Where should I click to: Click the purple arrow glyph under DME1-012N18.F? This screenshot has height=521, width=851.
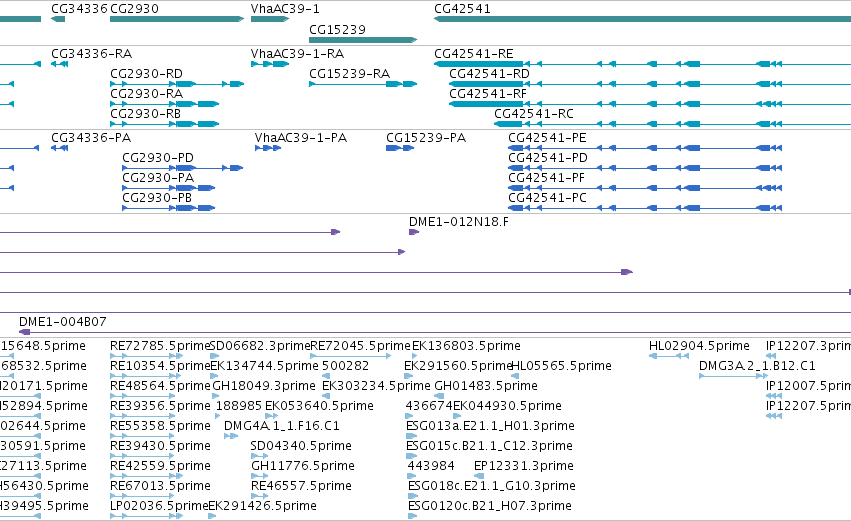414,232
